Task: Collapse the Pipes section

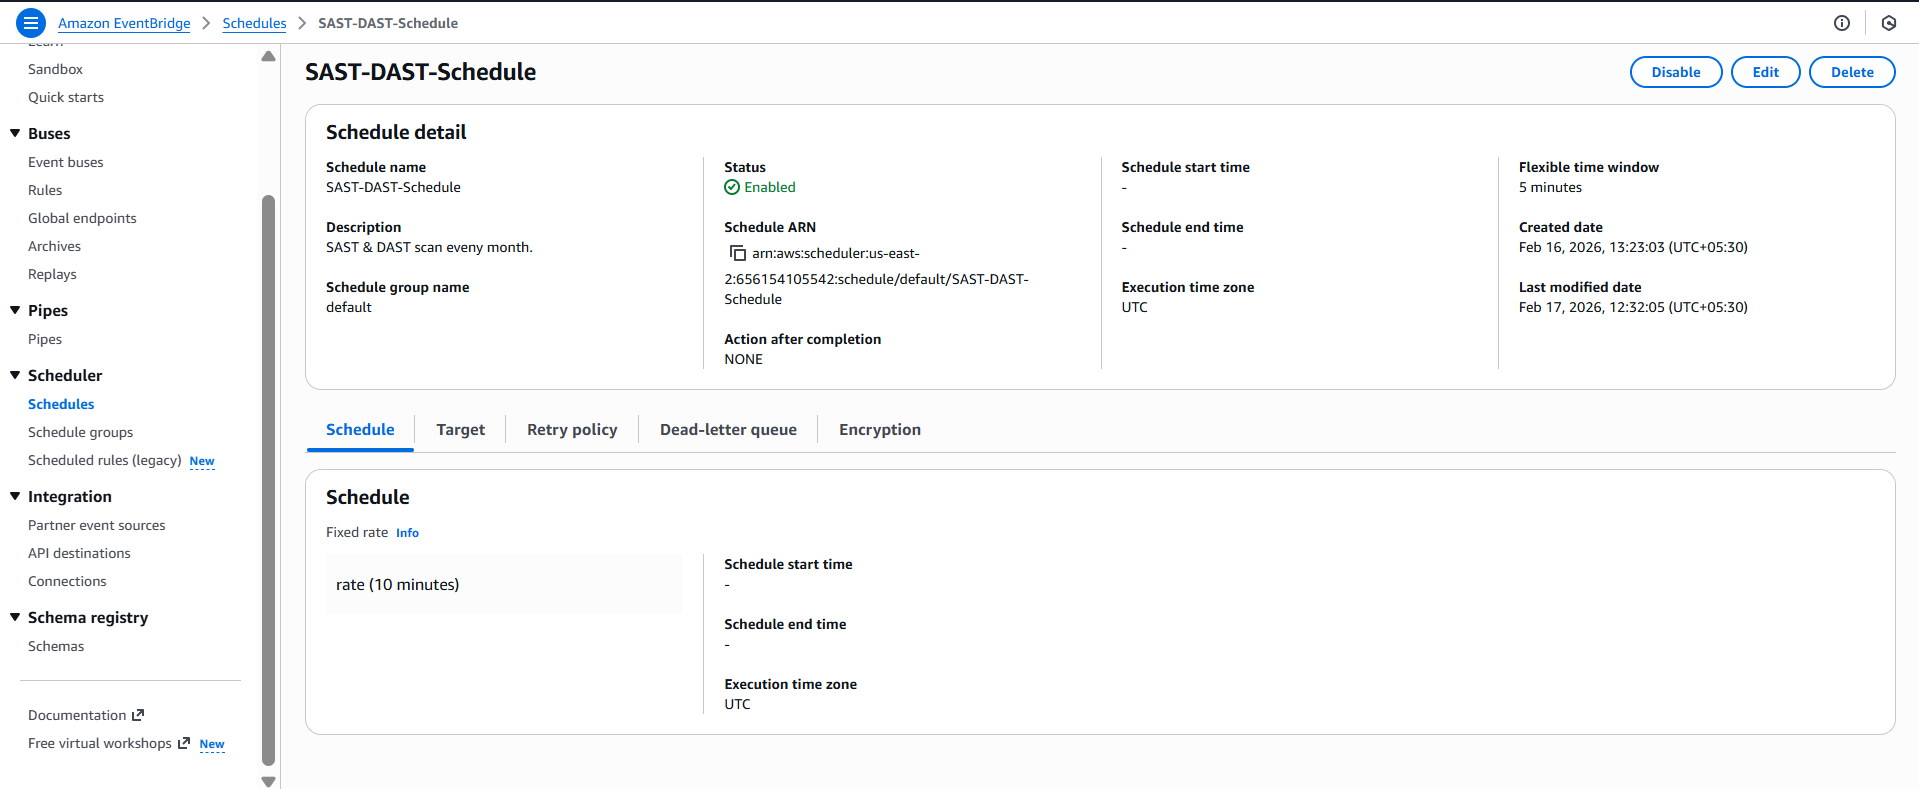Action: click(x=15, y=310)
